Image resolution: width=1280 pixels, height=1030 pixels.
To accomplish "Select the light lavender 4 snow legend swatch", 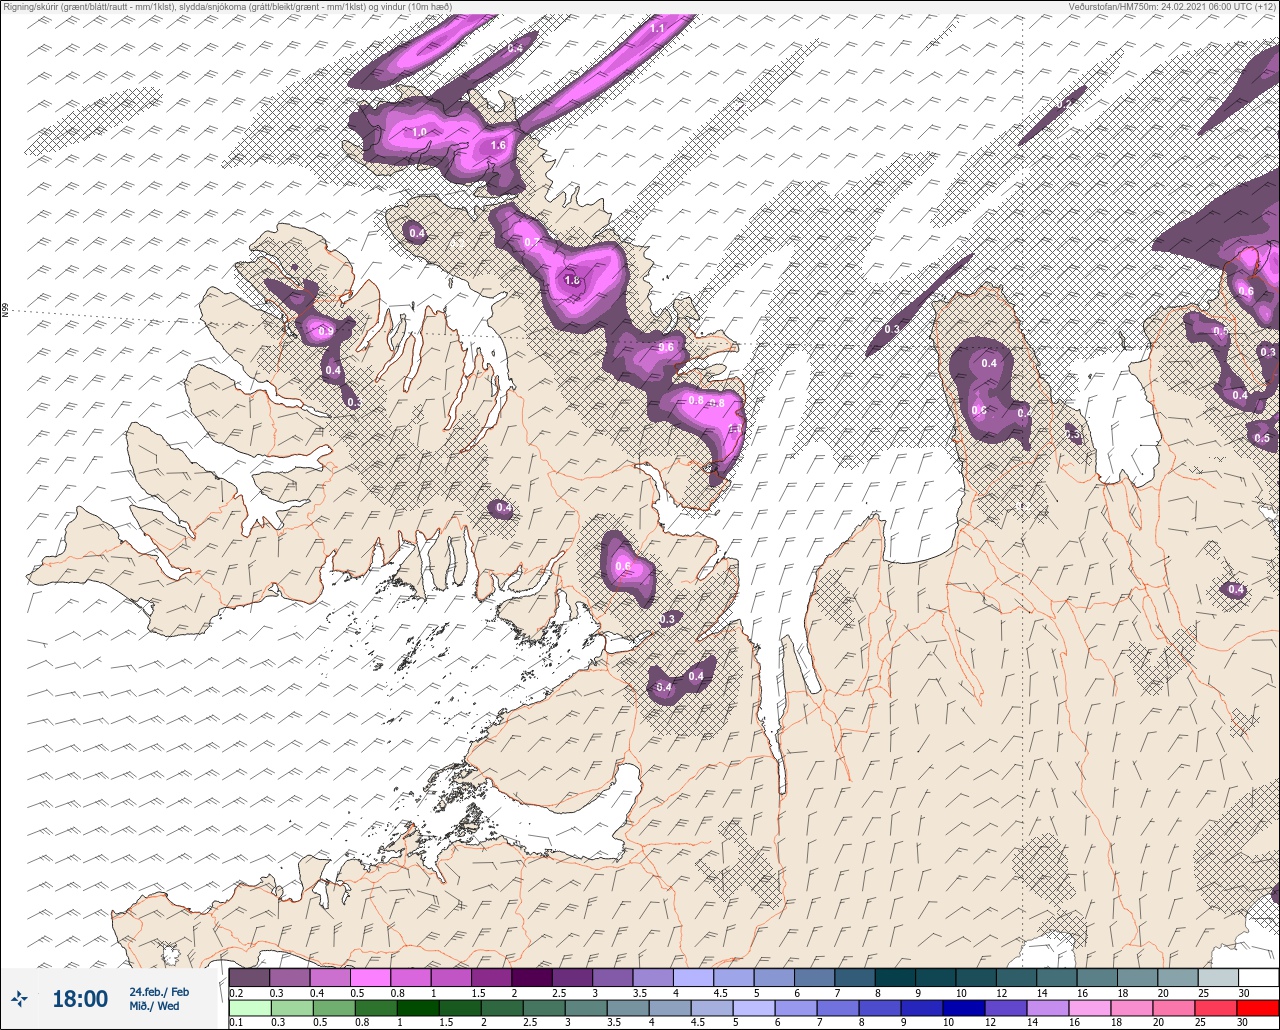I will click(x=693, y=977).
